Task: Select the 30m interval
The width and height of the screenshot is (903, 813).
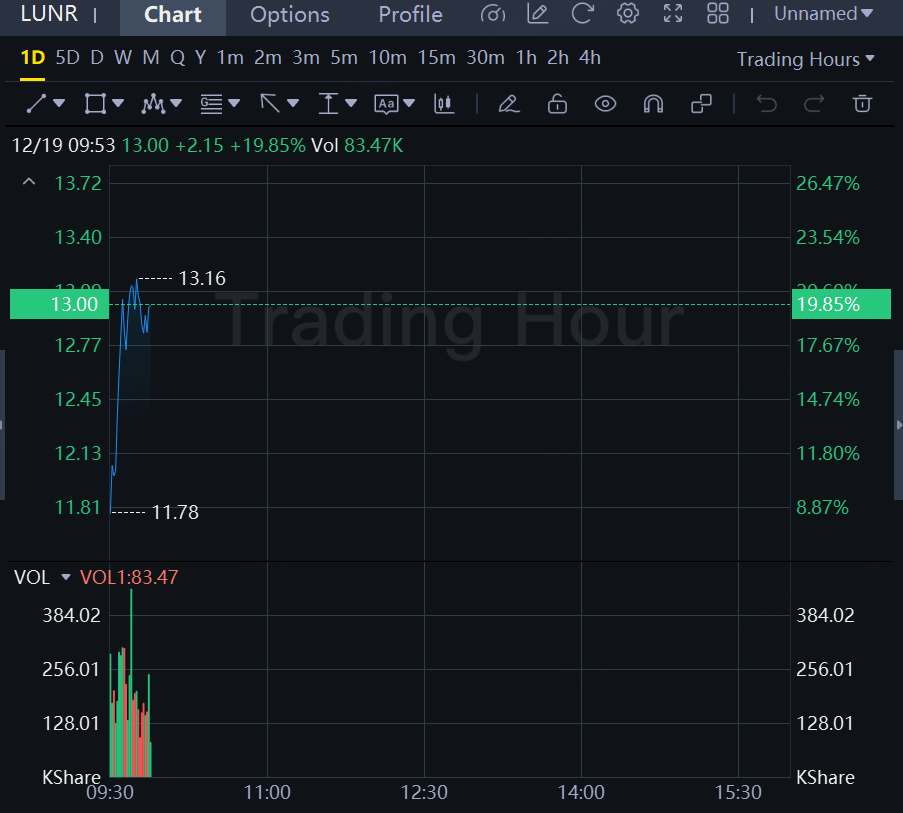Action: [x=485, y=58]
